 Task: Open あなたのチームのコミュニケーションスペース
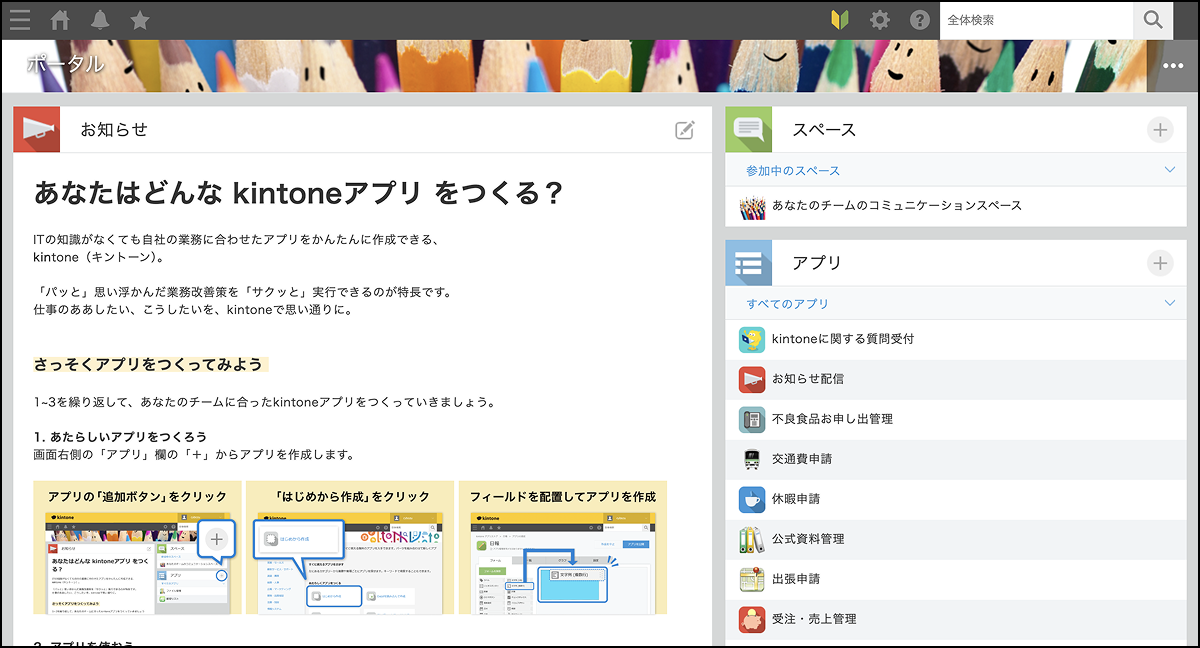pyautogui.click(x=896, y=206)
